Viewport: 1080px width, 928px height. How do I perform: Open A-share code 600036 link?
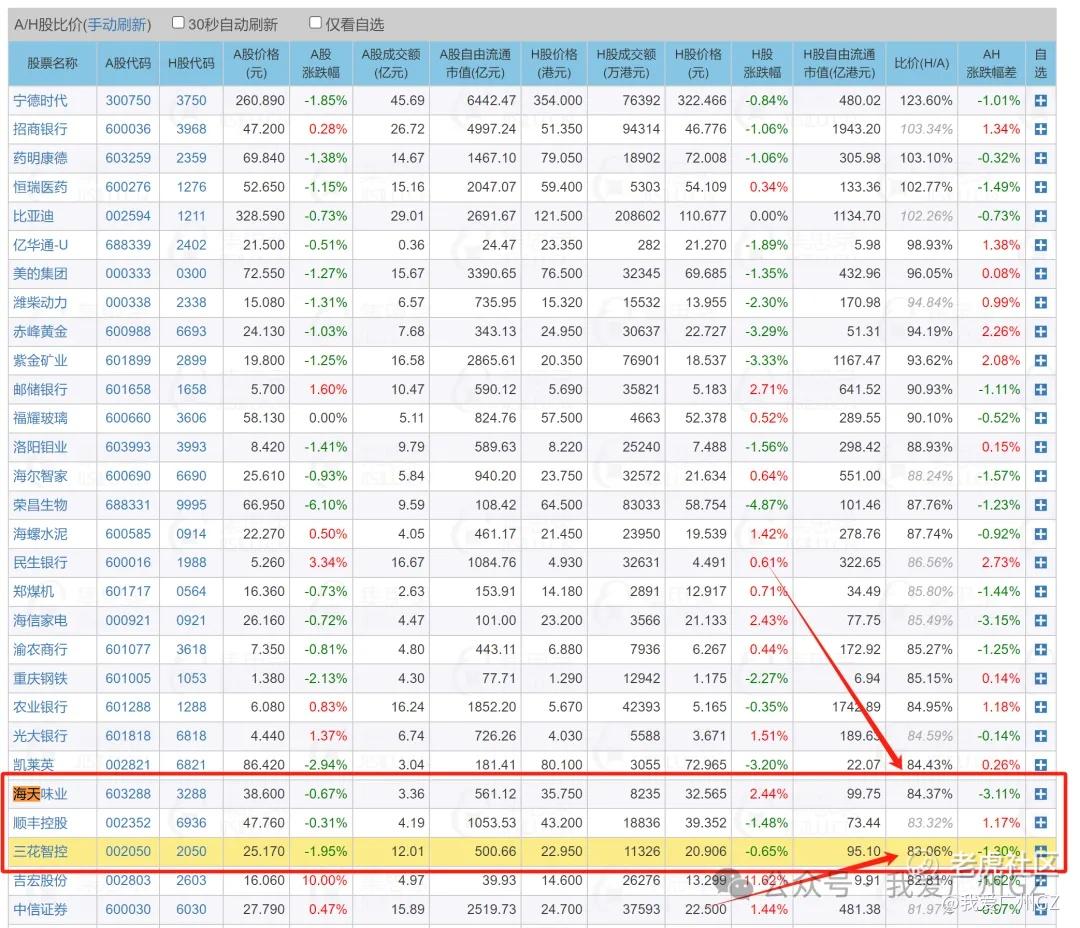click(x=128, y=130)
